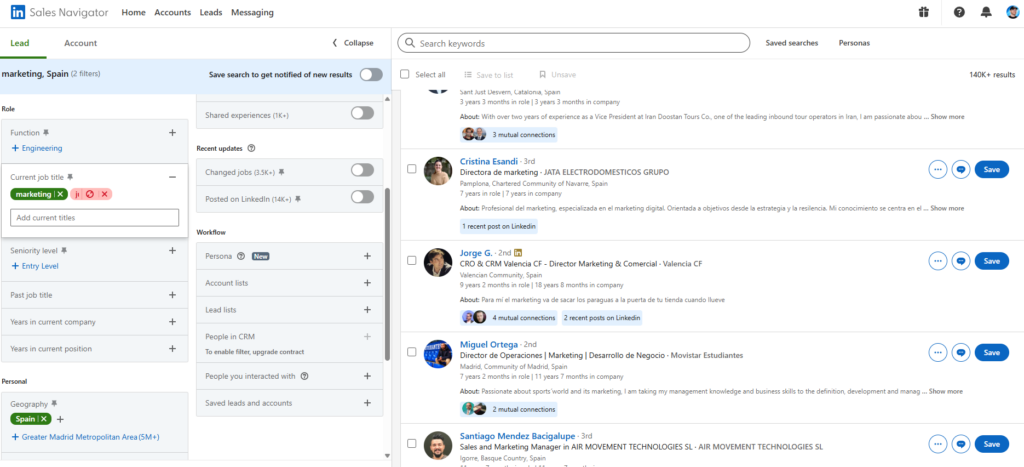Click Jorge G.'s LinkedIn premium badge
This screenshot has height=467, width=1024.
point(518,252)
